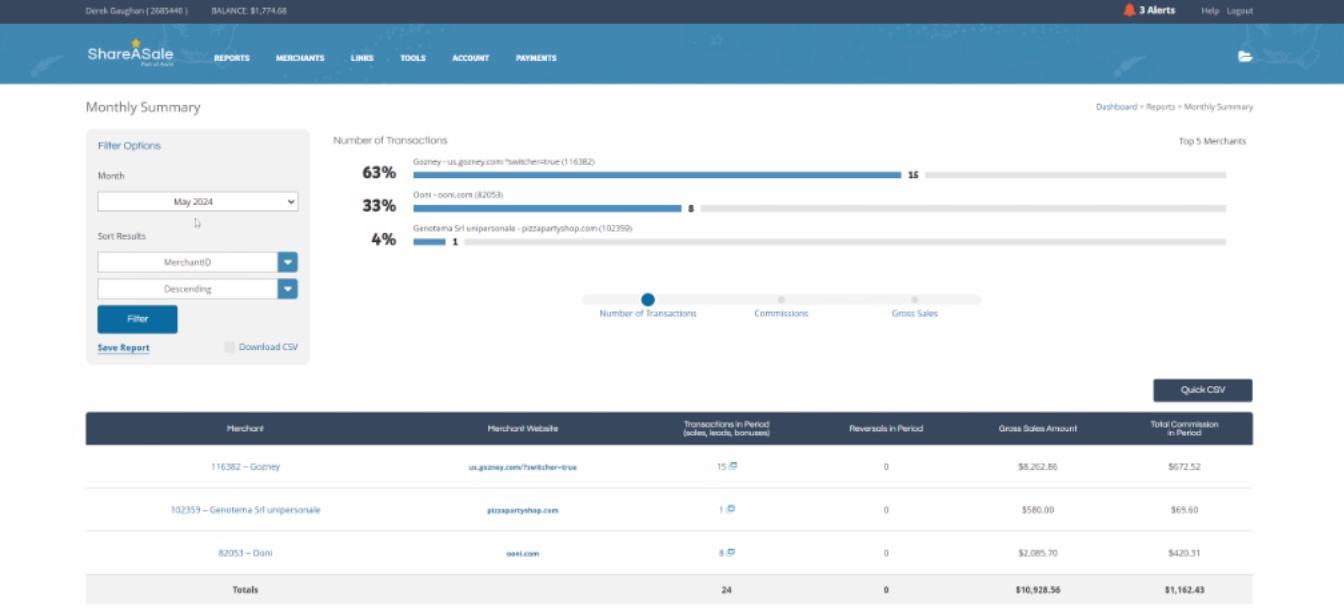1344x616 pixels.
Task: Click the Top 5 Merchants label
Action: coord(1212,141)
